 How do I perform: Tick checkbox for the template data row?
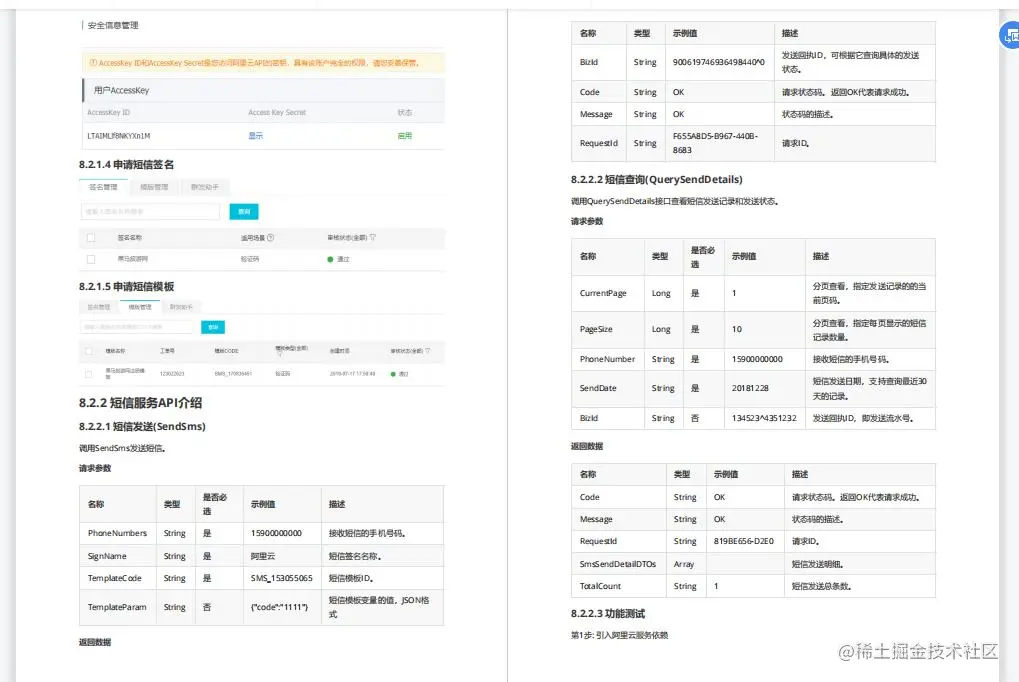(x=88, y=374)
